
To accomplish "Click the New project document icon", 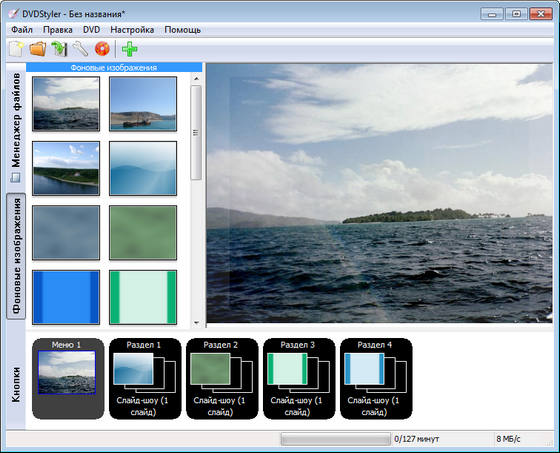I will pyautogui.click(x=16, y=49).
